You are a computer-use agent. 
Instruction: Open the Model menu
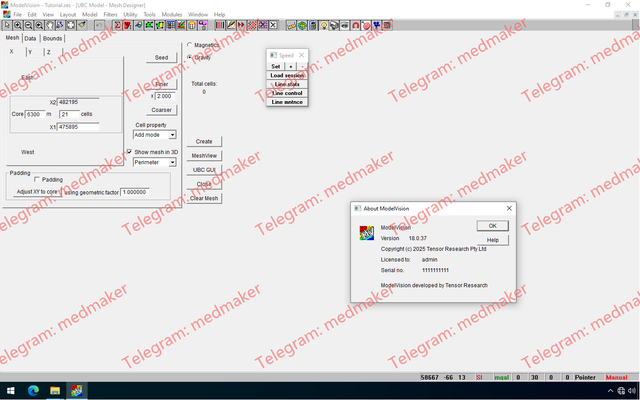tap(89, 14)
